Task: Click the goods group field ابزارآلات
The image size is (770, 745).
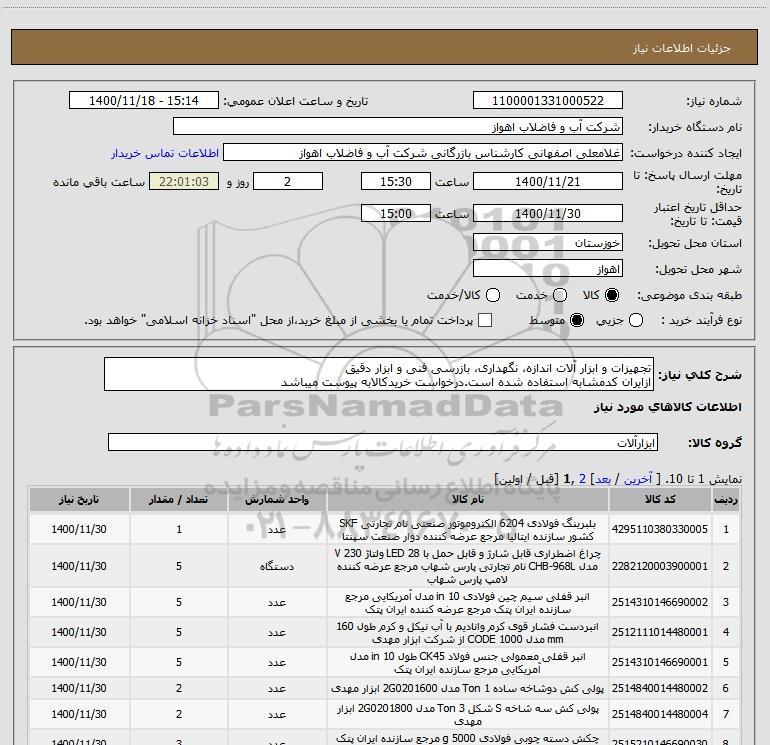Action: point(383,442)
